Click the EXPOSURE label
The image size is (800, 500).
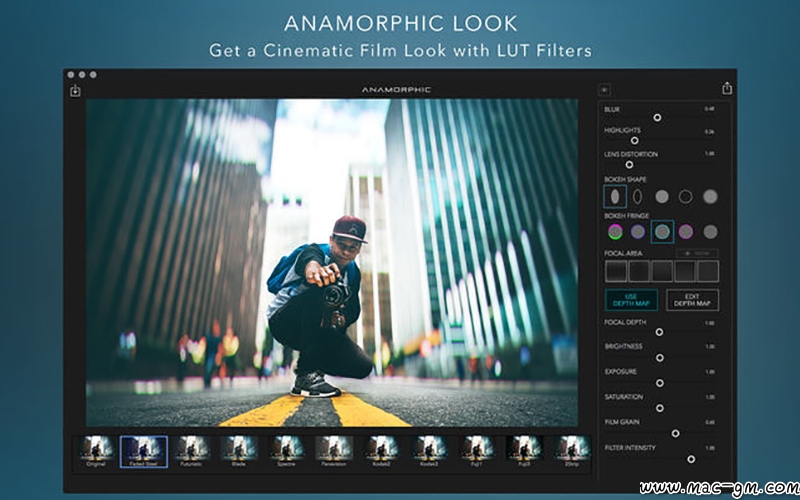pyautogui.click(x=620, y=371)
